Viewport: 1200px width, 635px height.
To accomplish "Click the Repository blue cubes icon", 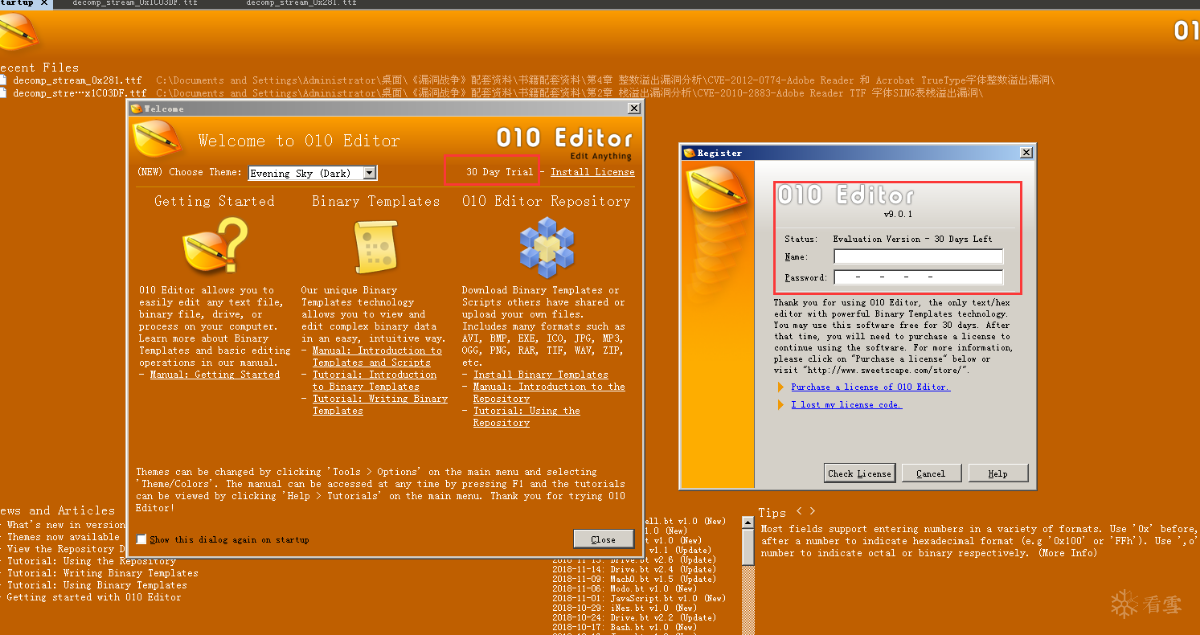I will pyautogui.click(x=546, y=245).
